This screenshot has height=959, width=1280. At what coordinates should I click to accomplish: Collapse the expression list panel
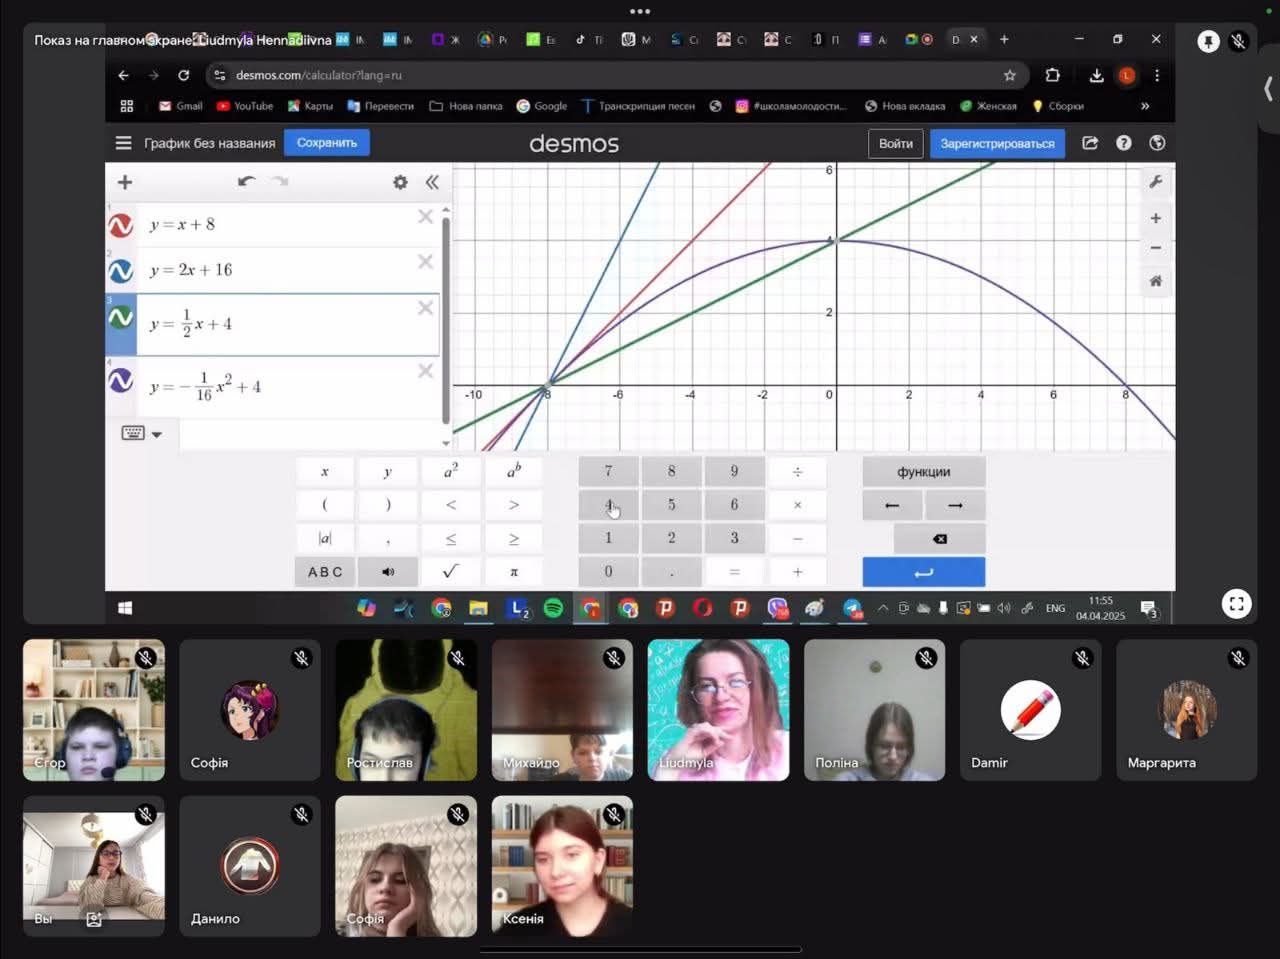tap(432, 182)
